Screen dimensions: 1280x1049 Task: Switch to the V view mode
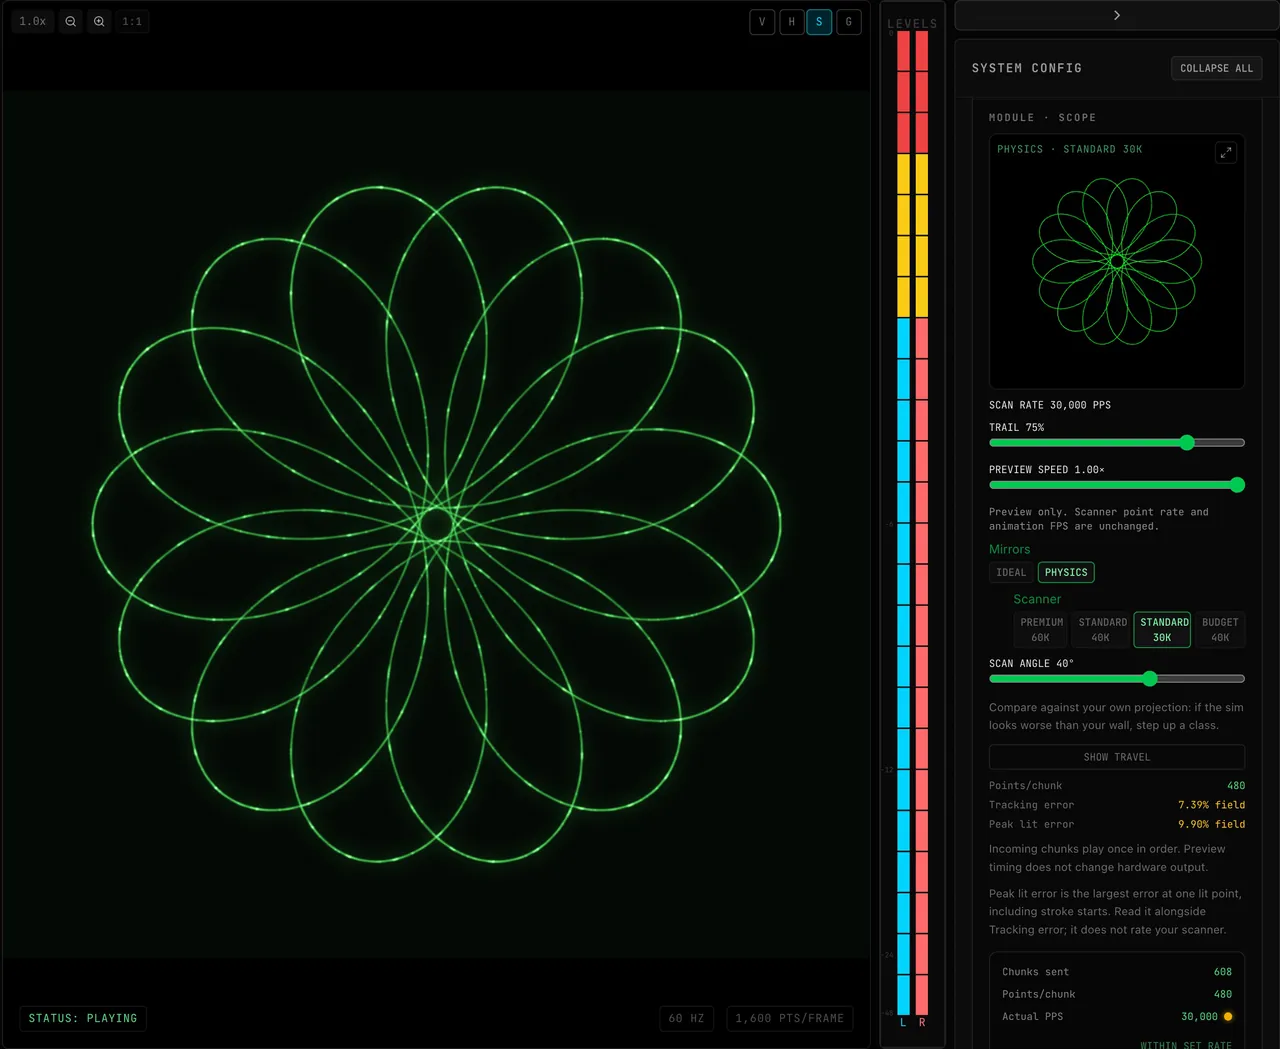(762, 22)
